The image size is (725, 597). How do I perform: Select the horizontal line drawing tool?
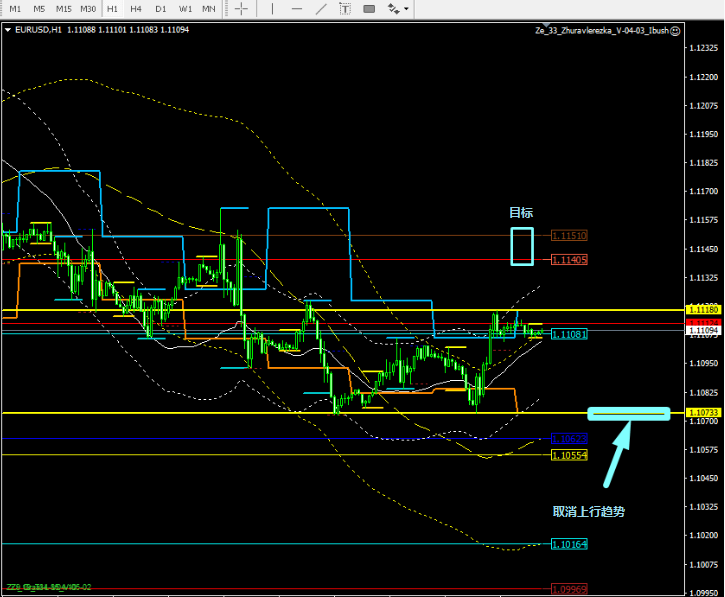(295, 9)
